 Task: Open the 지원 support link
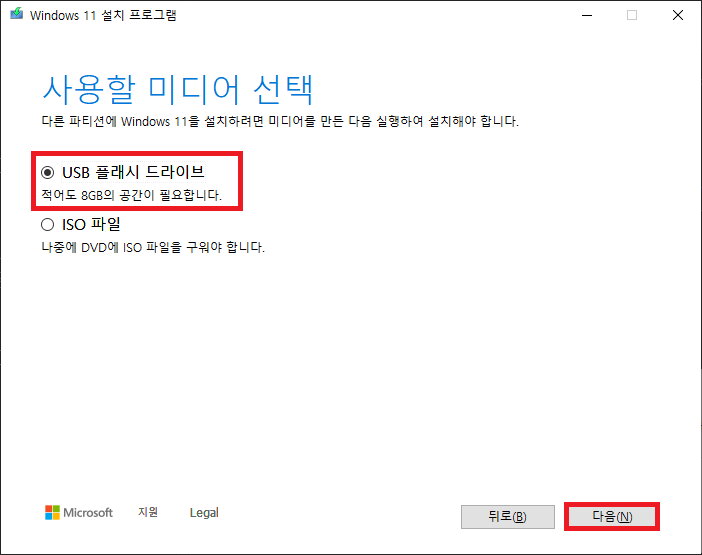(148, 512)
